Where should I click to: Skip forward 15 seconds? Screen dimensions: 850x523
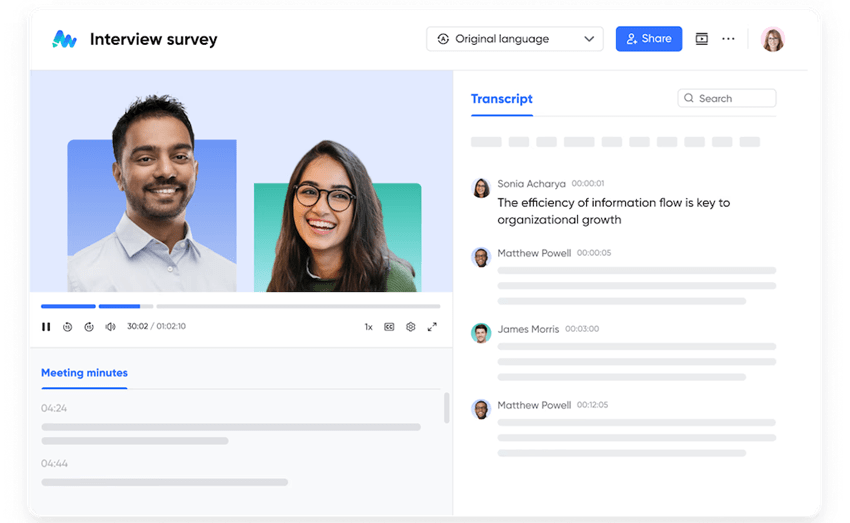pyautogui.click(x=89, y=327)
